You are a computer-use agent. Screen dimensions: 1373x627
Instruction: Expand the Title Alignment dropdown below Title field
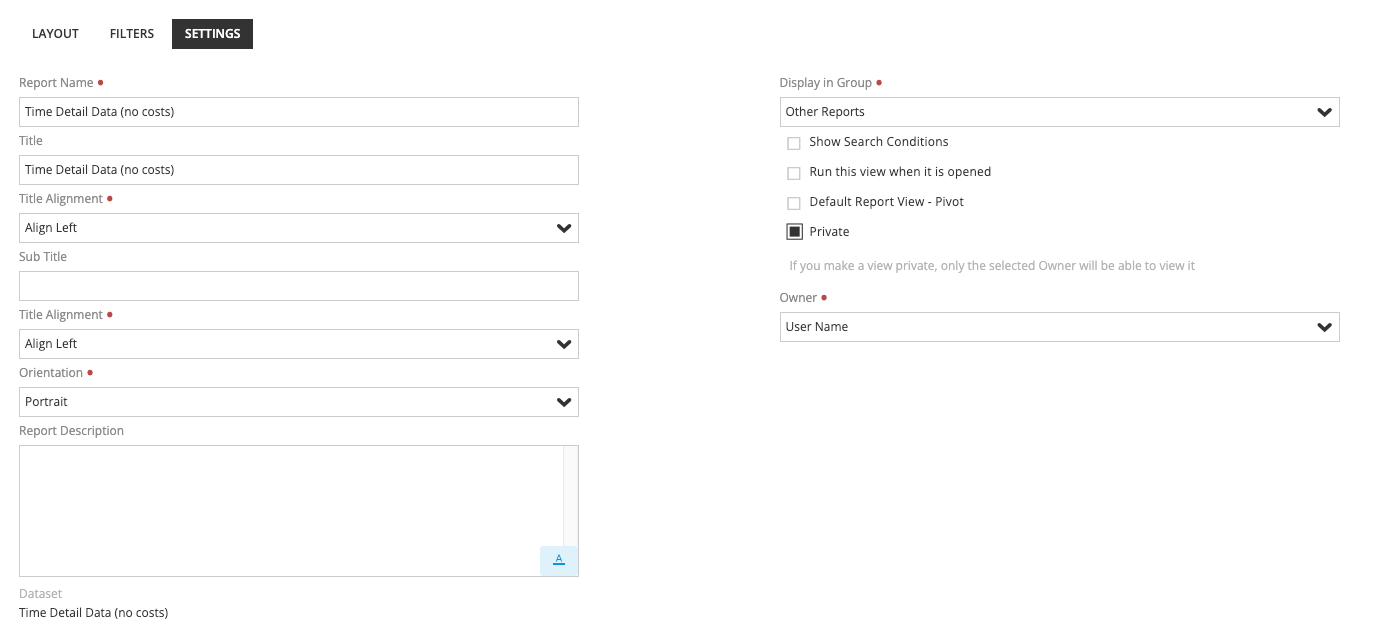(x=298, y=228)
